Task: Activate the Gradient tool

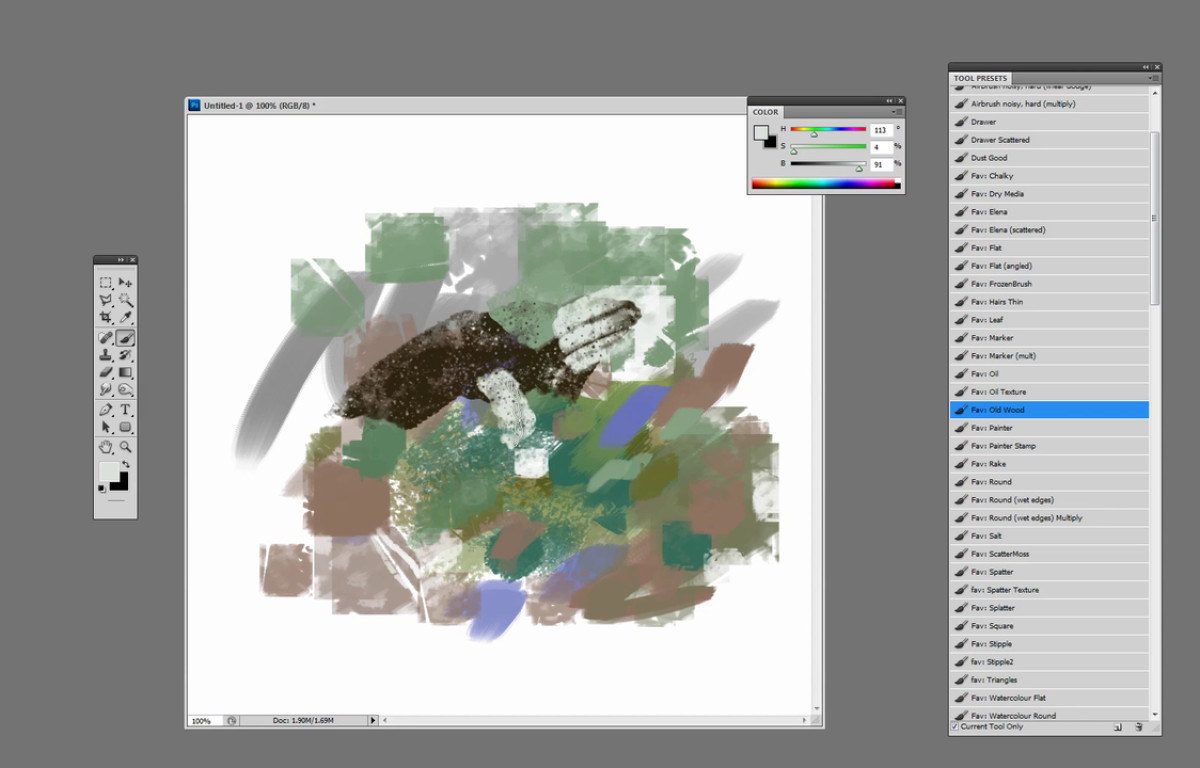Action: coord(126,372)
